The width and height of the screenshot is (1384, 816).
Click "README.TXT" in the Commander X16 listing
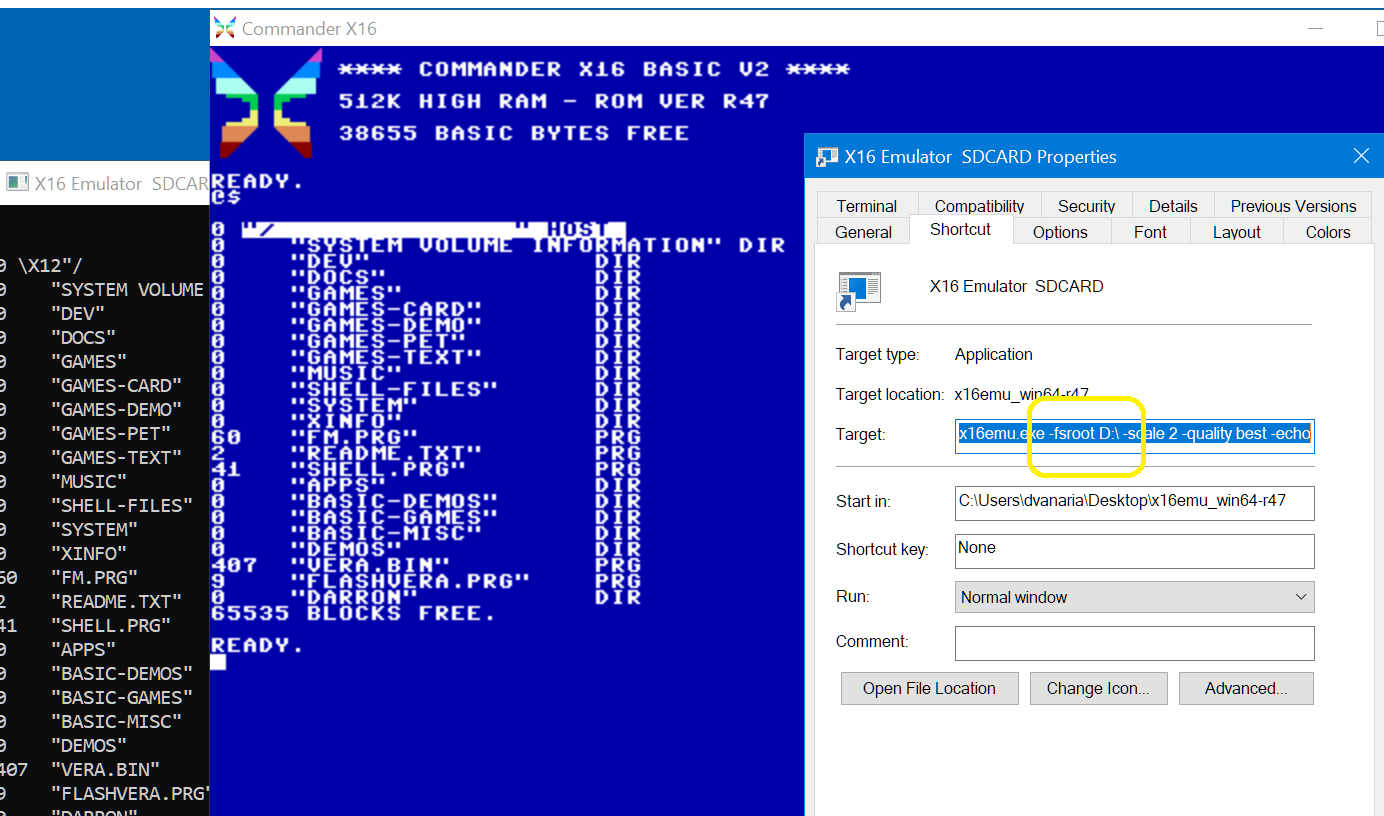pos(385,453)
